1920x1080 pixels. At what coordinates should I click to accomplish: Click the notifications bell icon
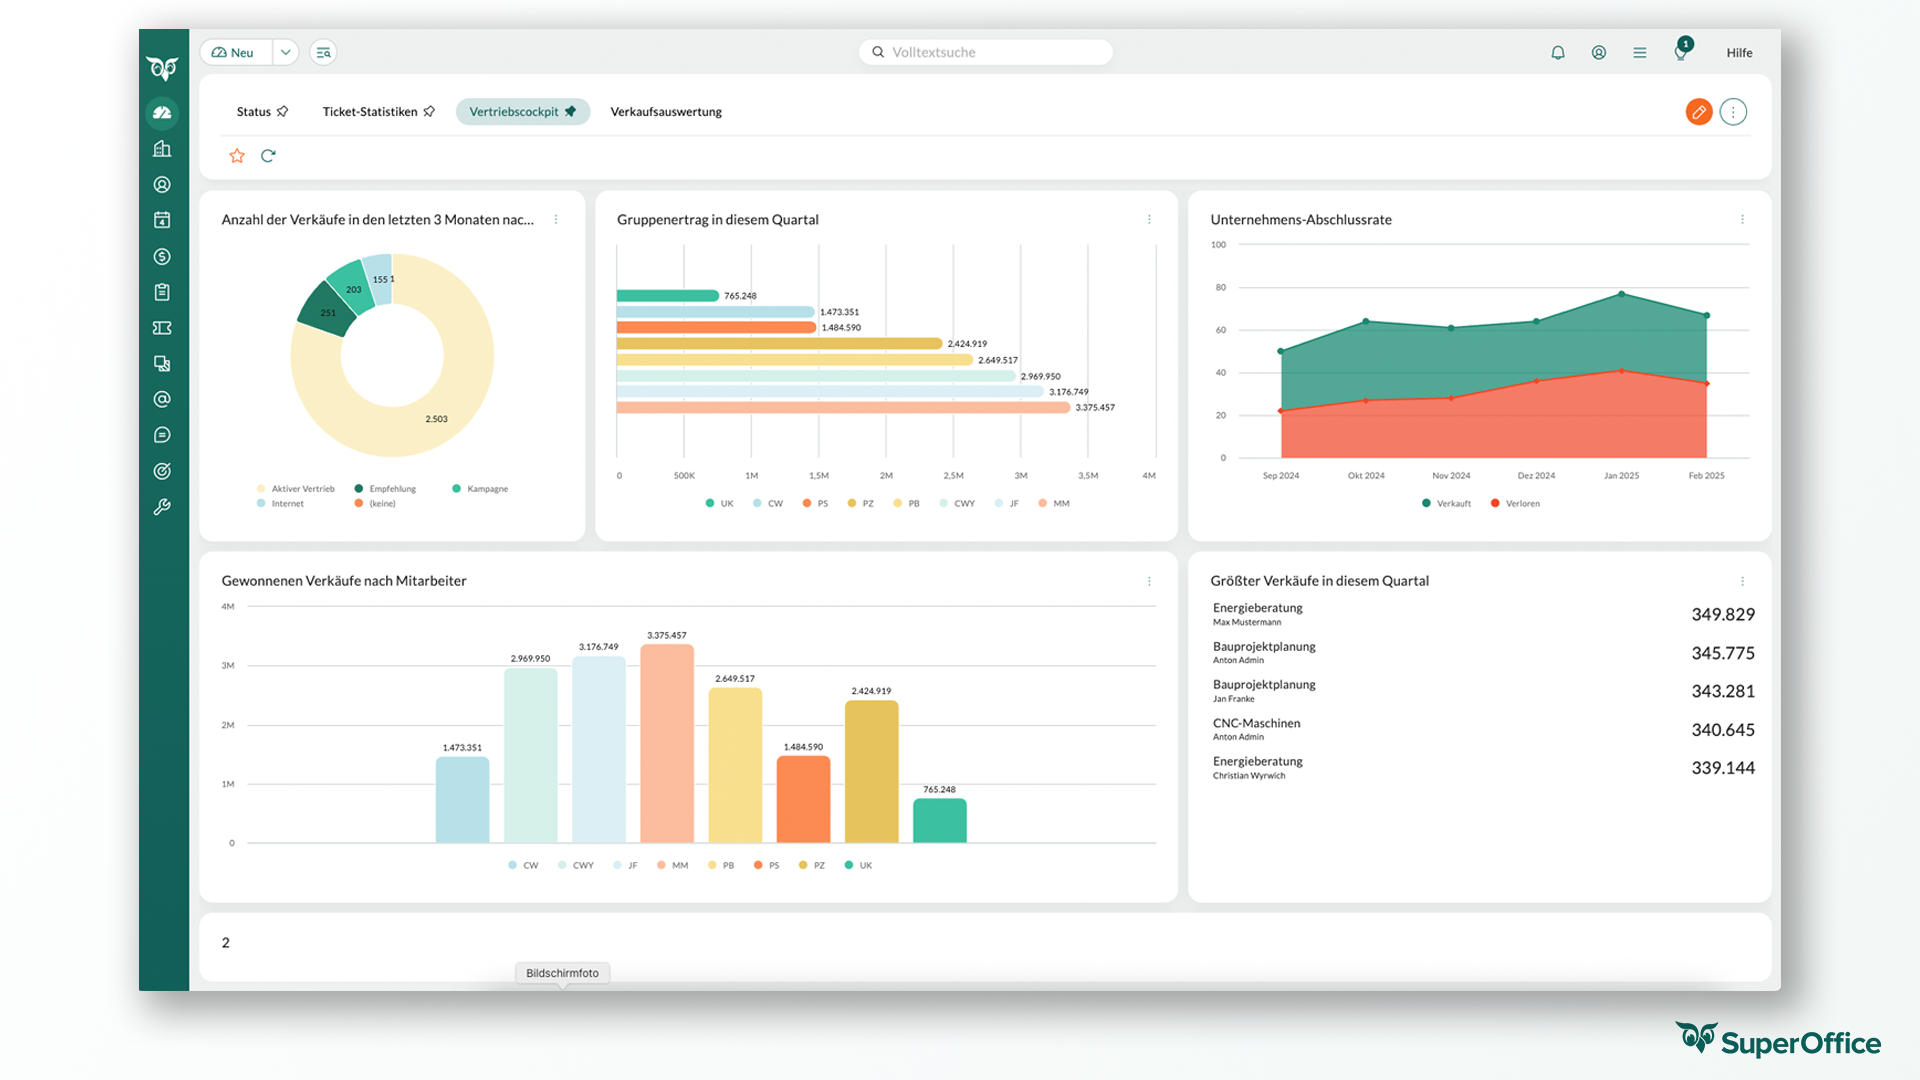(x=1558, y=52)
